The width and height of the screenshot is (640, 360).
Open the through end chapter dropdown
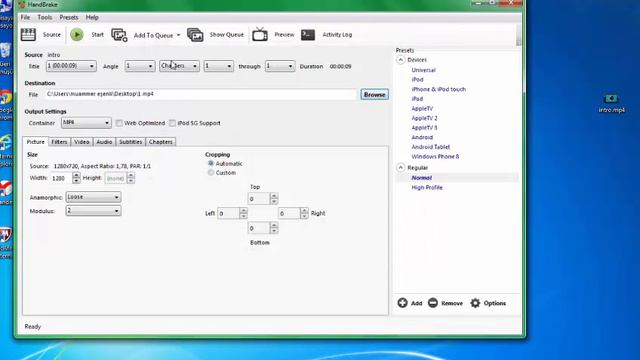(280, 66)
